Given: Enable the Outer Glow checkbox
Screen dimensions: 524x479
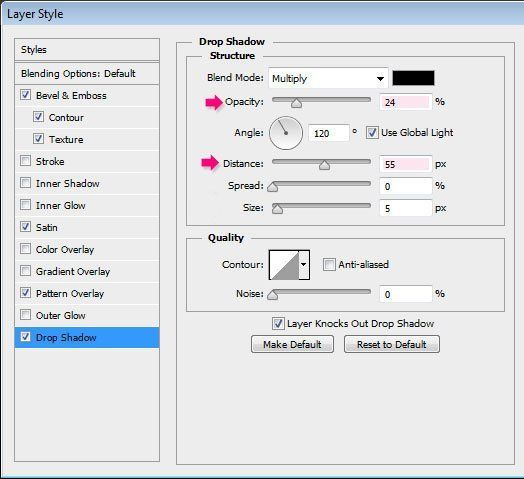Looking at the screenshot, I should coord(25,315).
